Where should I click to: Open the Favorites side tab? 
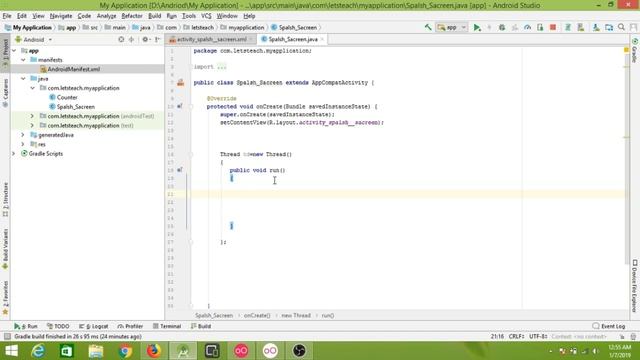point(5,298)
